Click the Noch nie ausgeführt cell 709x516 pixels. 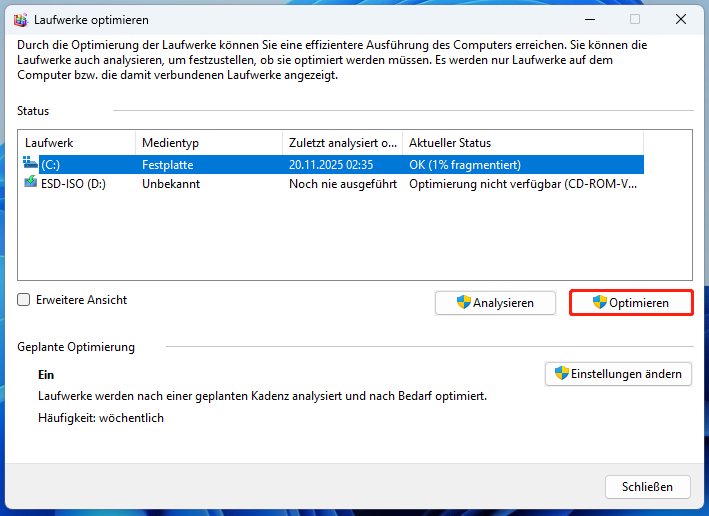pyautogui.click(x=343, y=184)
